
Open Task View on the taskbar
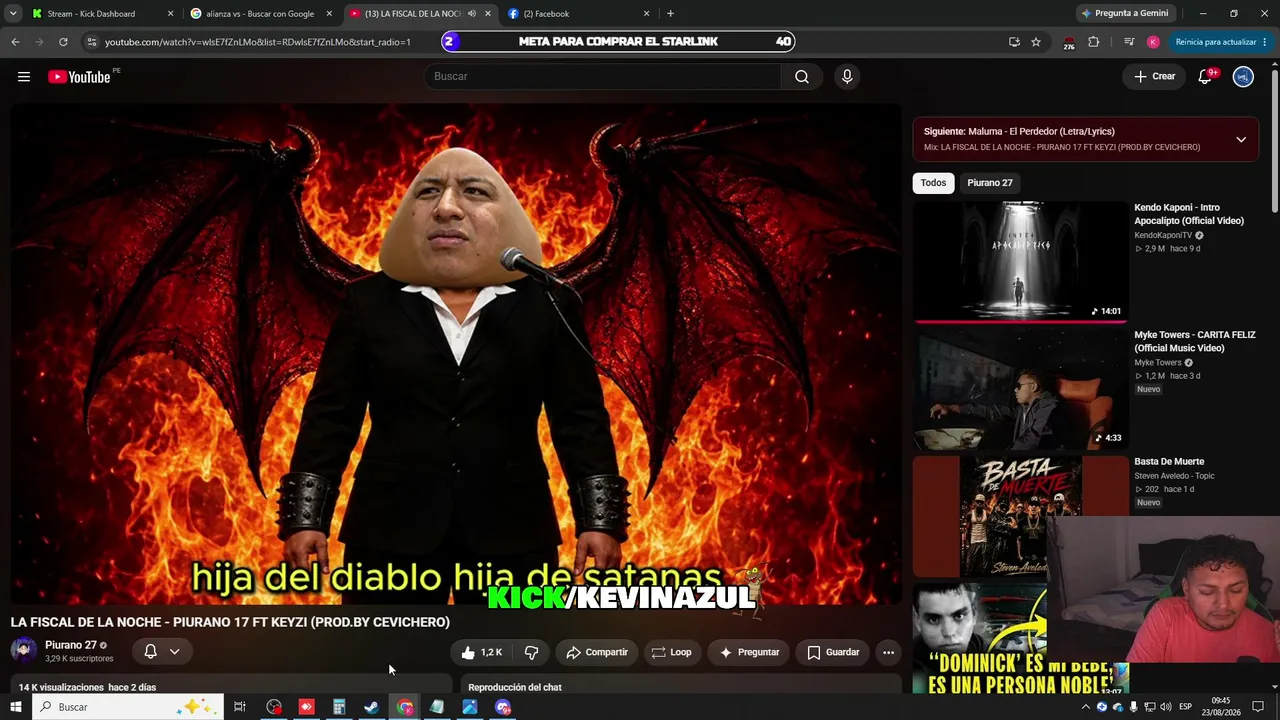(240, 707)
